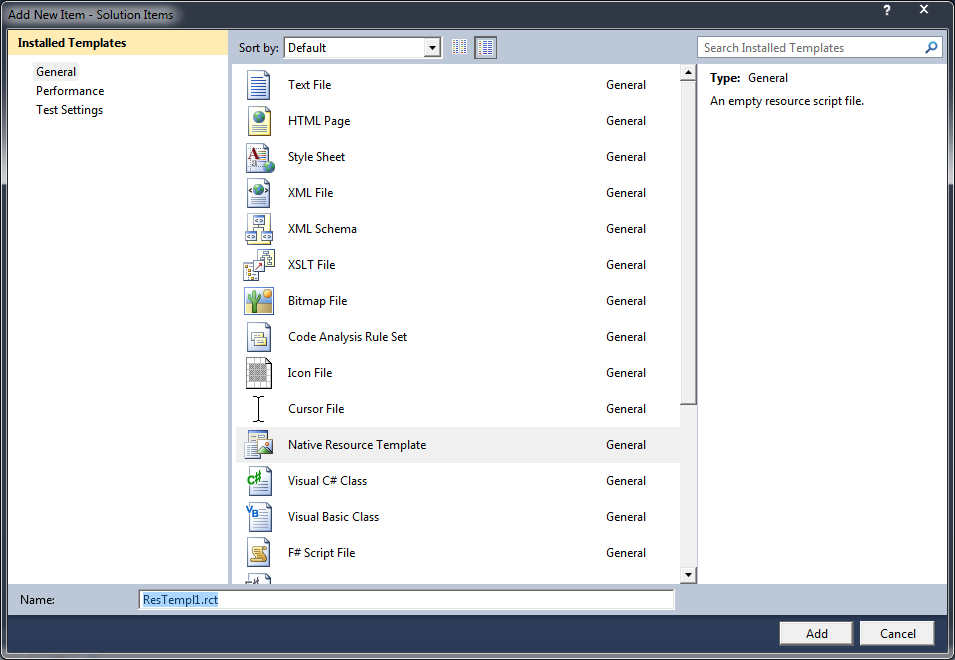Click the Add button
The width and height of the screenshot is (955, 660).
tap(816, 633)
